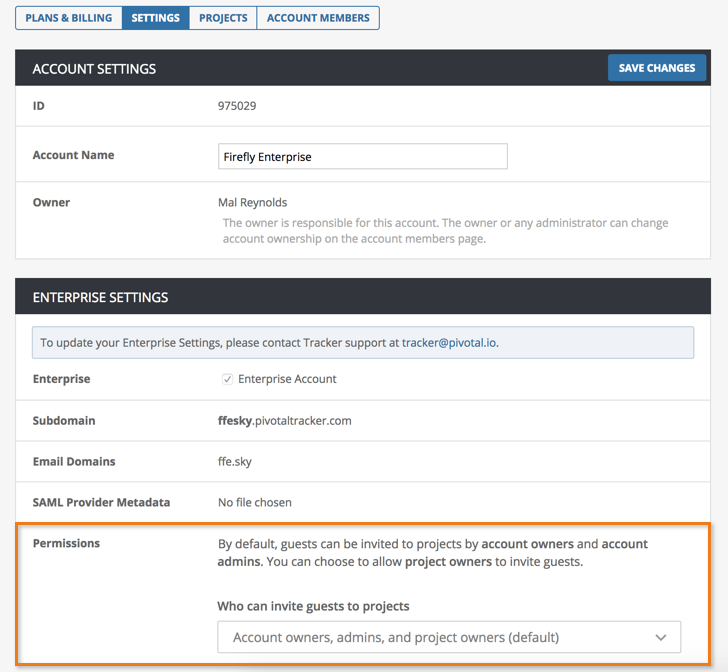Click the SAML 'No file chosen' text
Viewport: 728px width, 672px height.
click(255, 502)
